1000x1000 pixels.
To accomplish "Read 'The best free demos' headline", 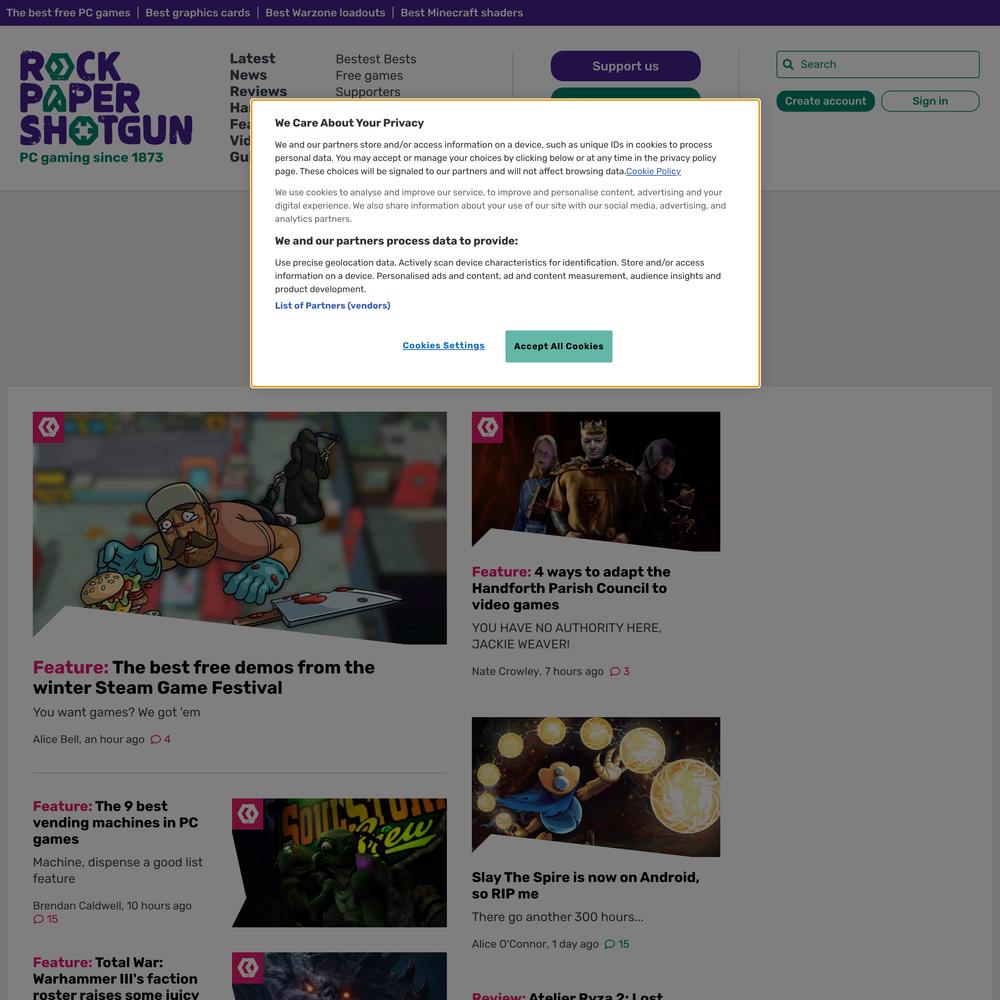I will pos(204,677).
